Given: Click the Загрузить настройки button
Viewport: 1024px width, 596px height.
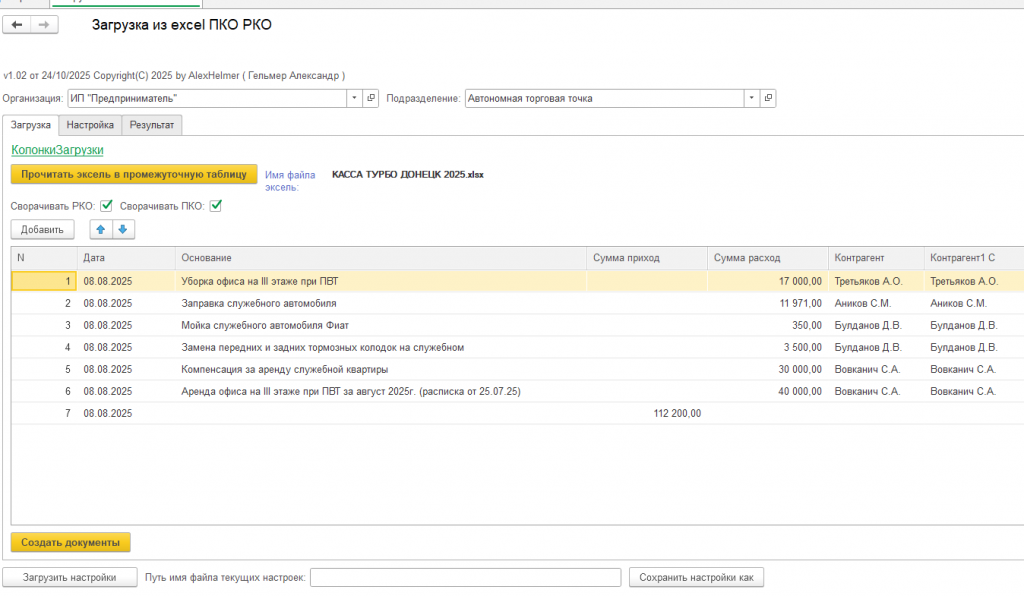Looking at the screenshot, I should [x=70, y=577].
